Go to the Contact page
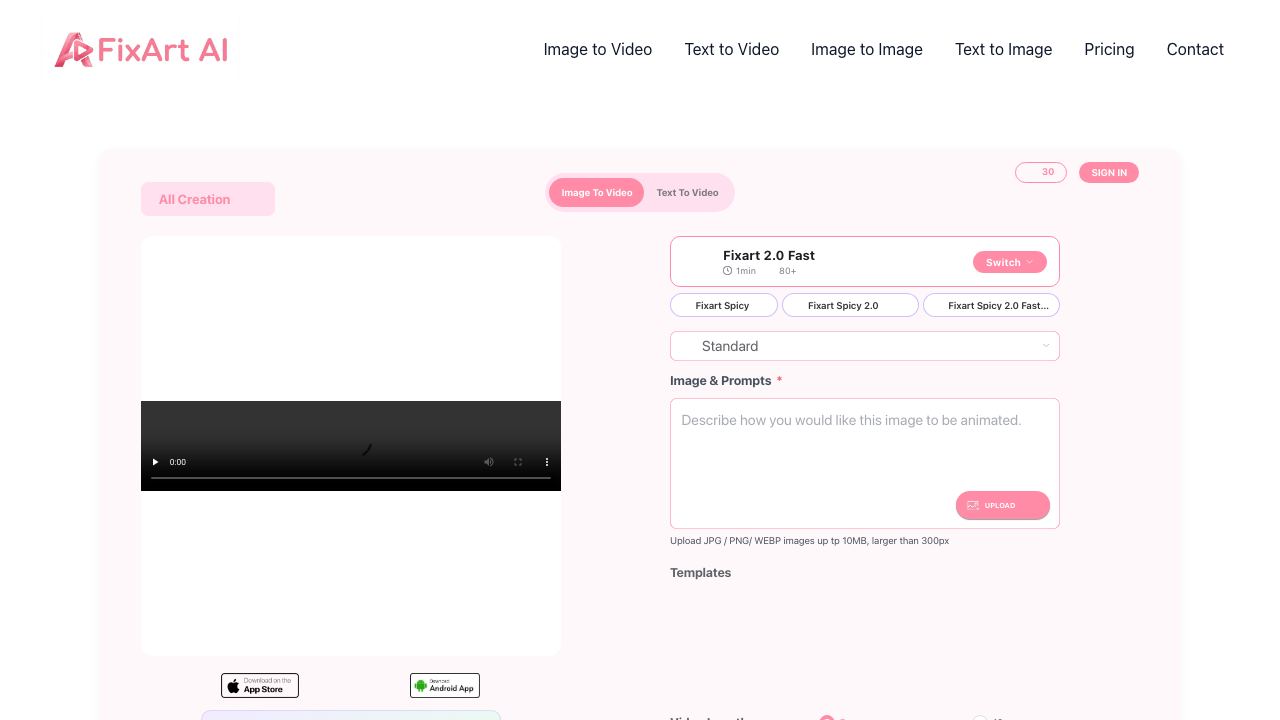Screen dimensions: 1280x720 point(1195,49)
